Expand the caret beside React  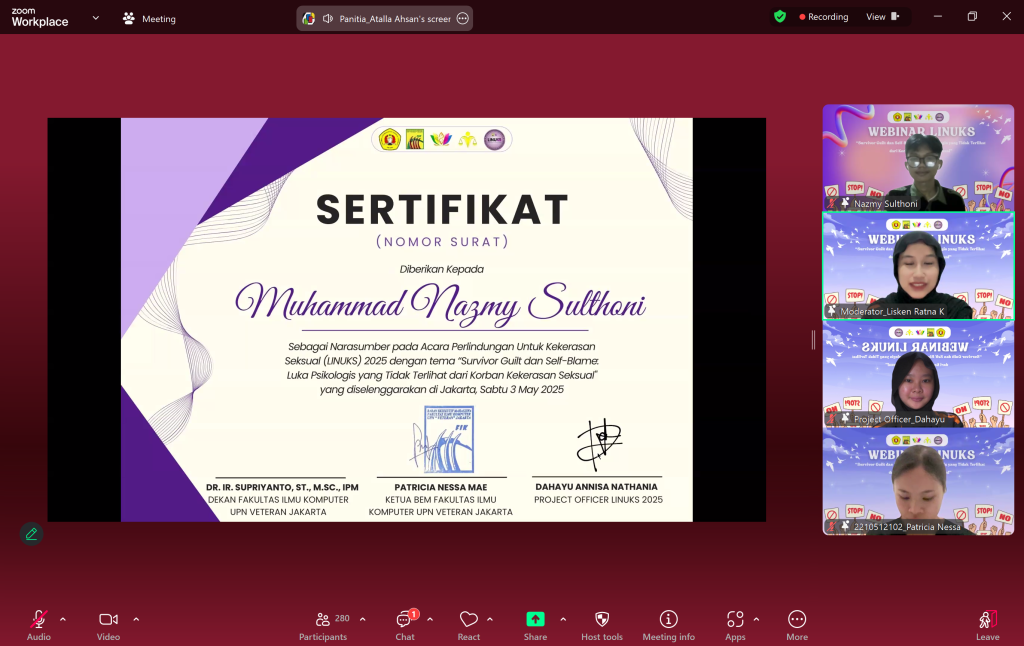click(490, 619)
